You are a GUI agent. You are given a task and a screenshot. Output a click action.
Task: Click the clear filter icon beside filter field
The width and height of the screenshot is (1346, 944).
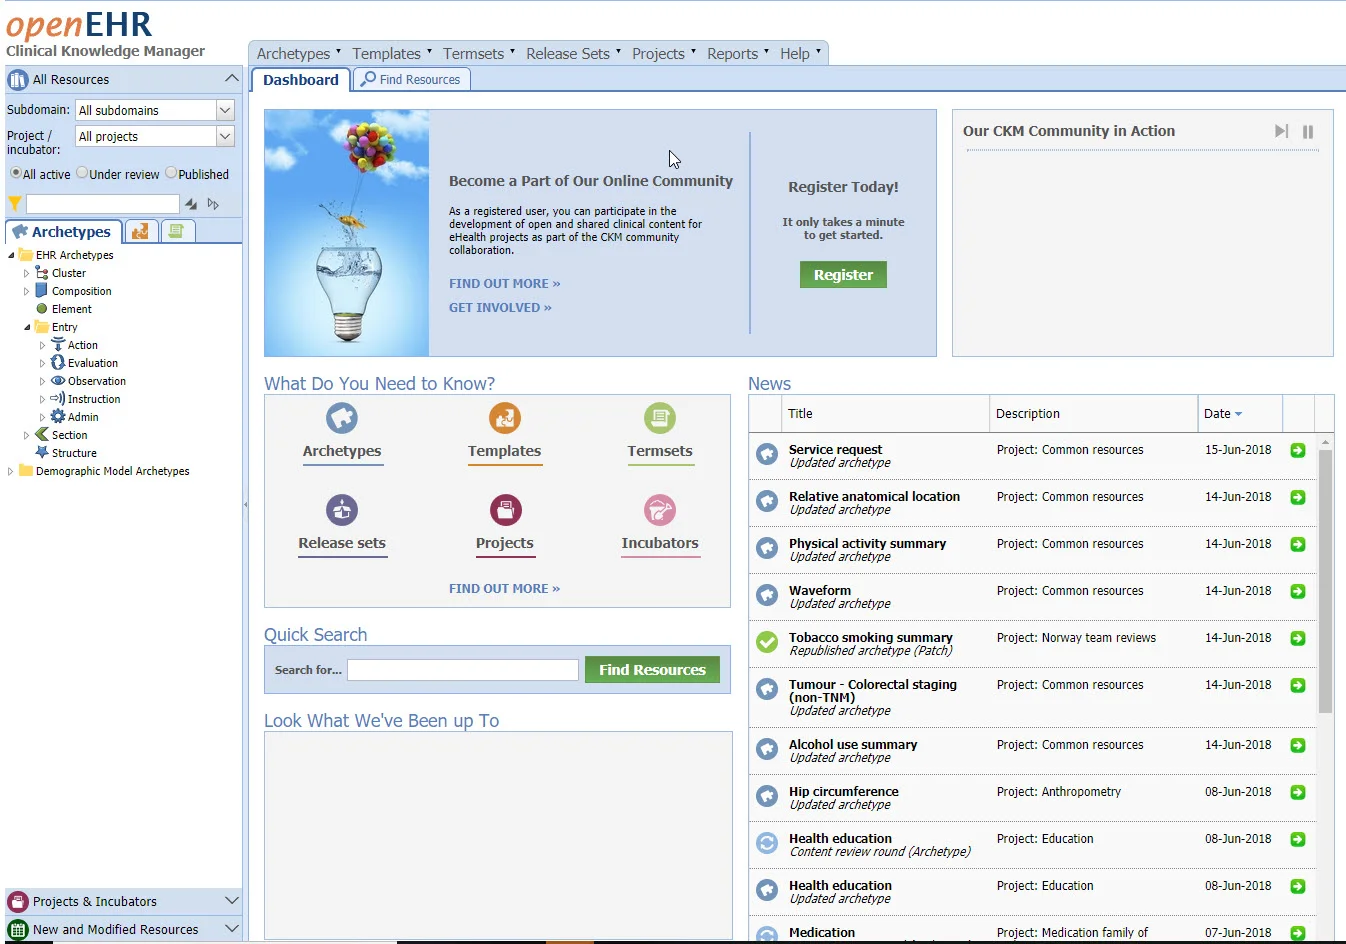pyautogui.click(x=191, y=204)
